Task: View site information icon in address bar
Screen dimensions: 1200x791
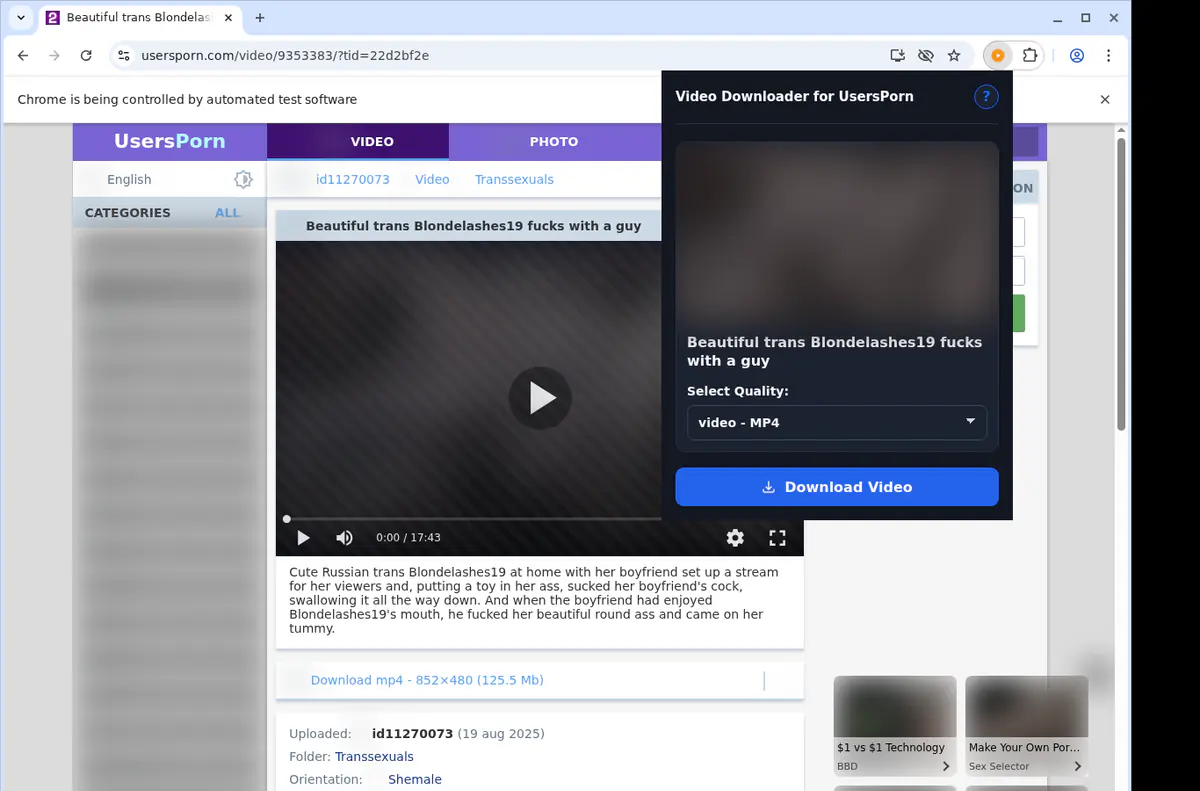Action: click(x=123, y=56)
